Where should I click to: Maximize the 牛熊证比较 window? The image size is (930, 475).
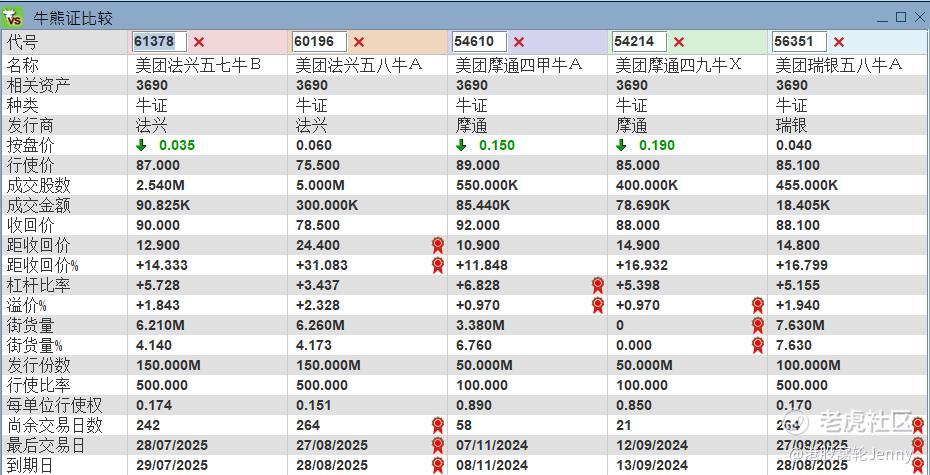tap(901, 17)
